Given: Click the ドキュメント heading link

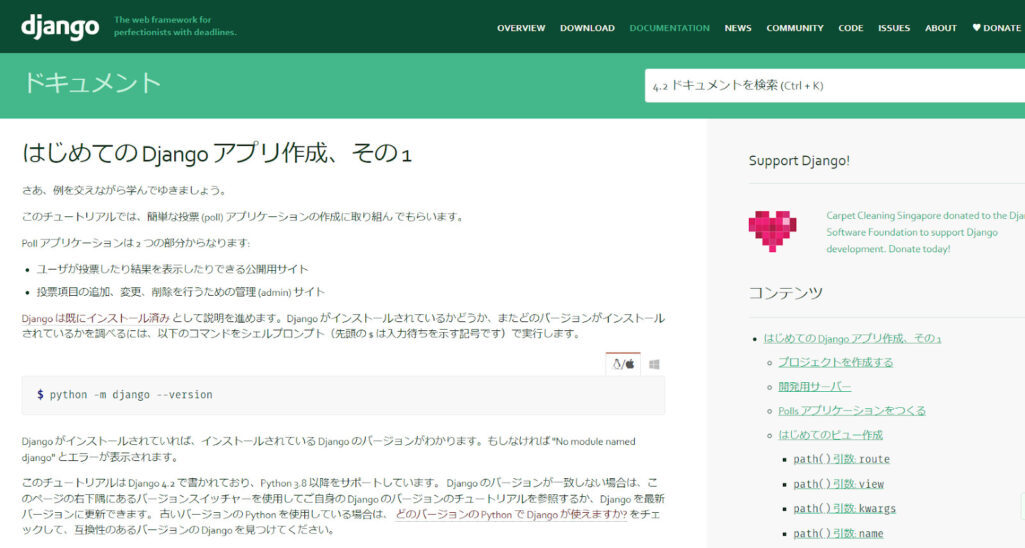Looking at the screenshot, I should pos(92,84).
